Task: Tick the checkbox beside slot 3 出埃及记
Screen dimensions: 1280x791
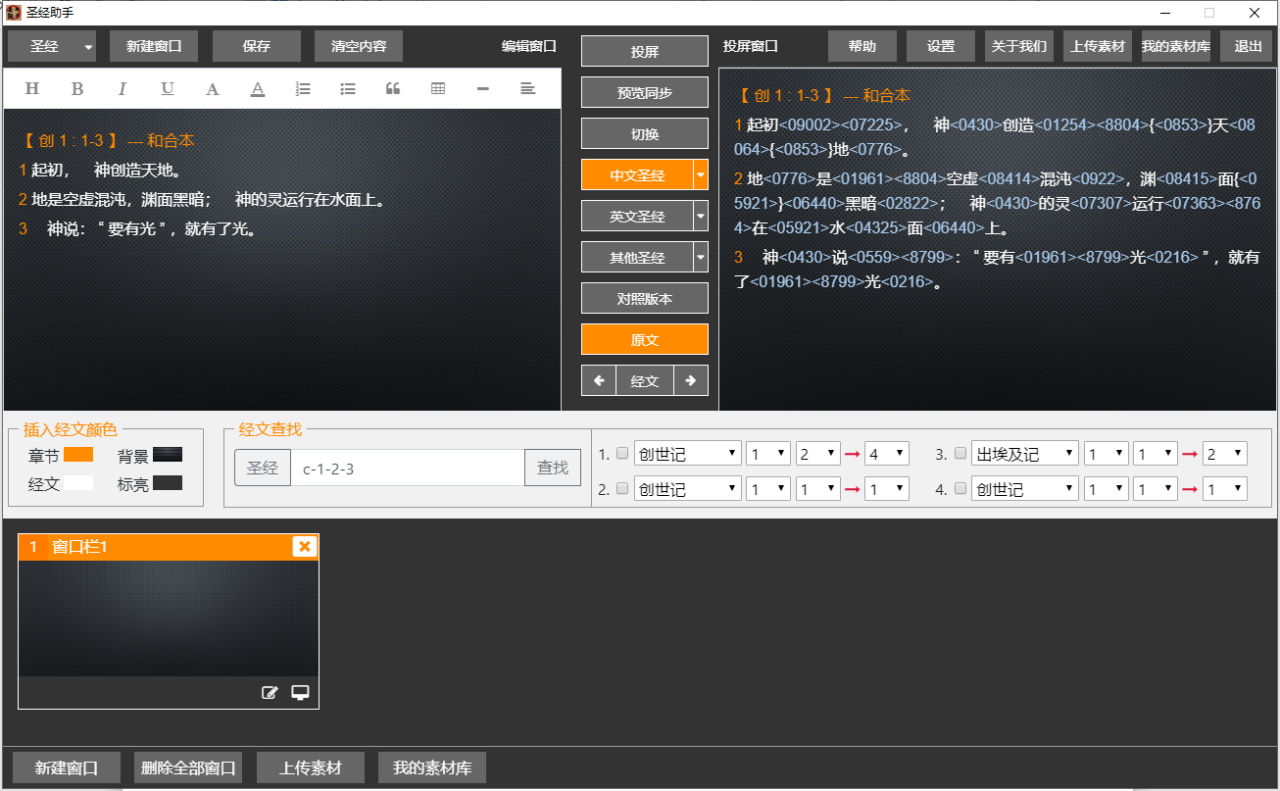Action: pos(960,454)
